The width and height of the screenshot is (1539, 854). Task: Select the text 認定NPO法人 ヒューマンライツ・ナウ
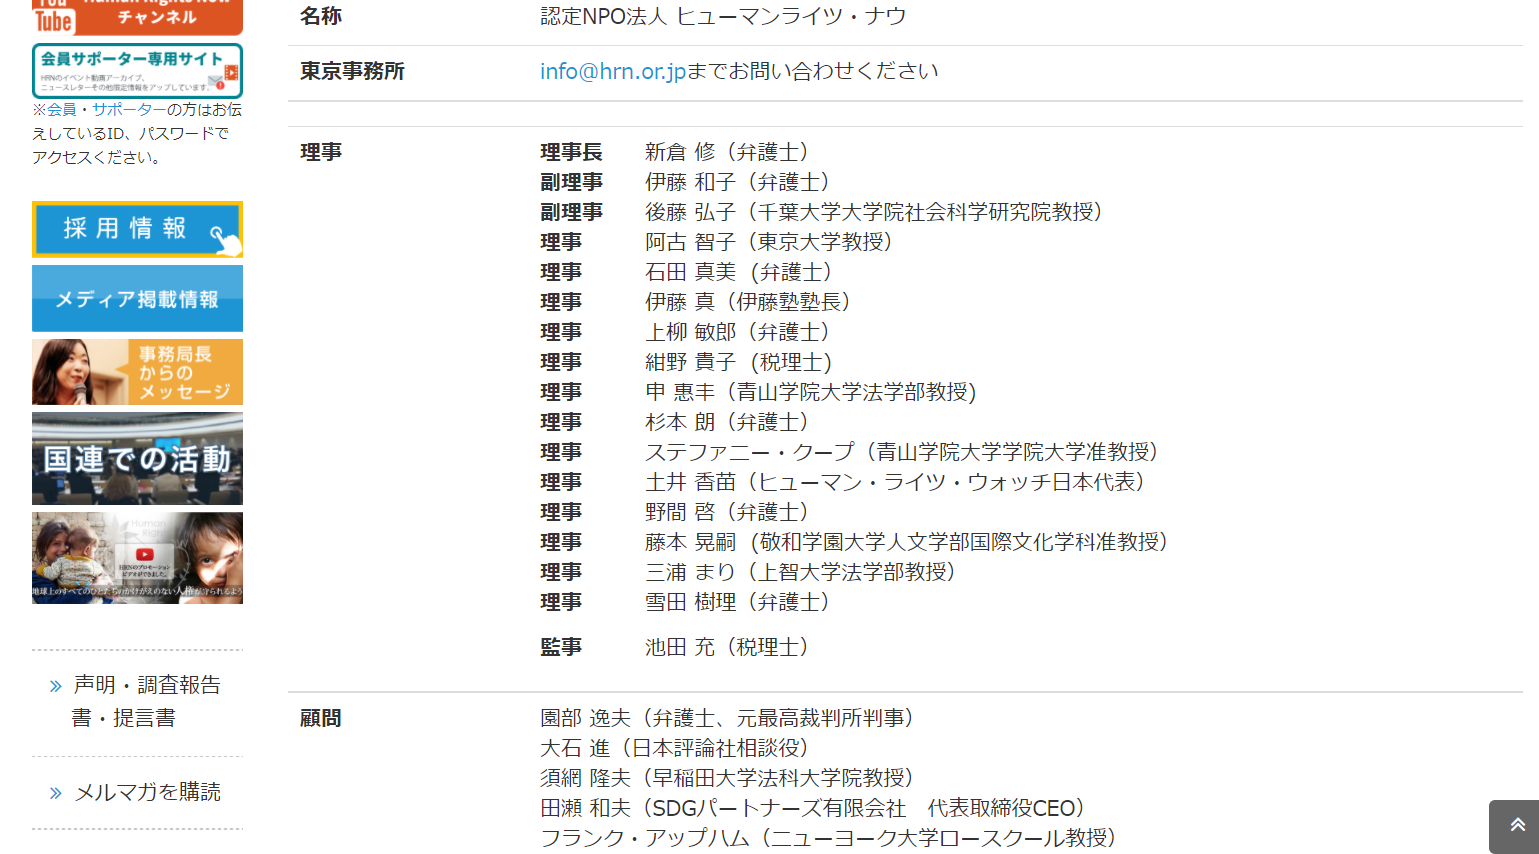pos(723,16)
